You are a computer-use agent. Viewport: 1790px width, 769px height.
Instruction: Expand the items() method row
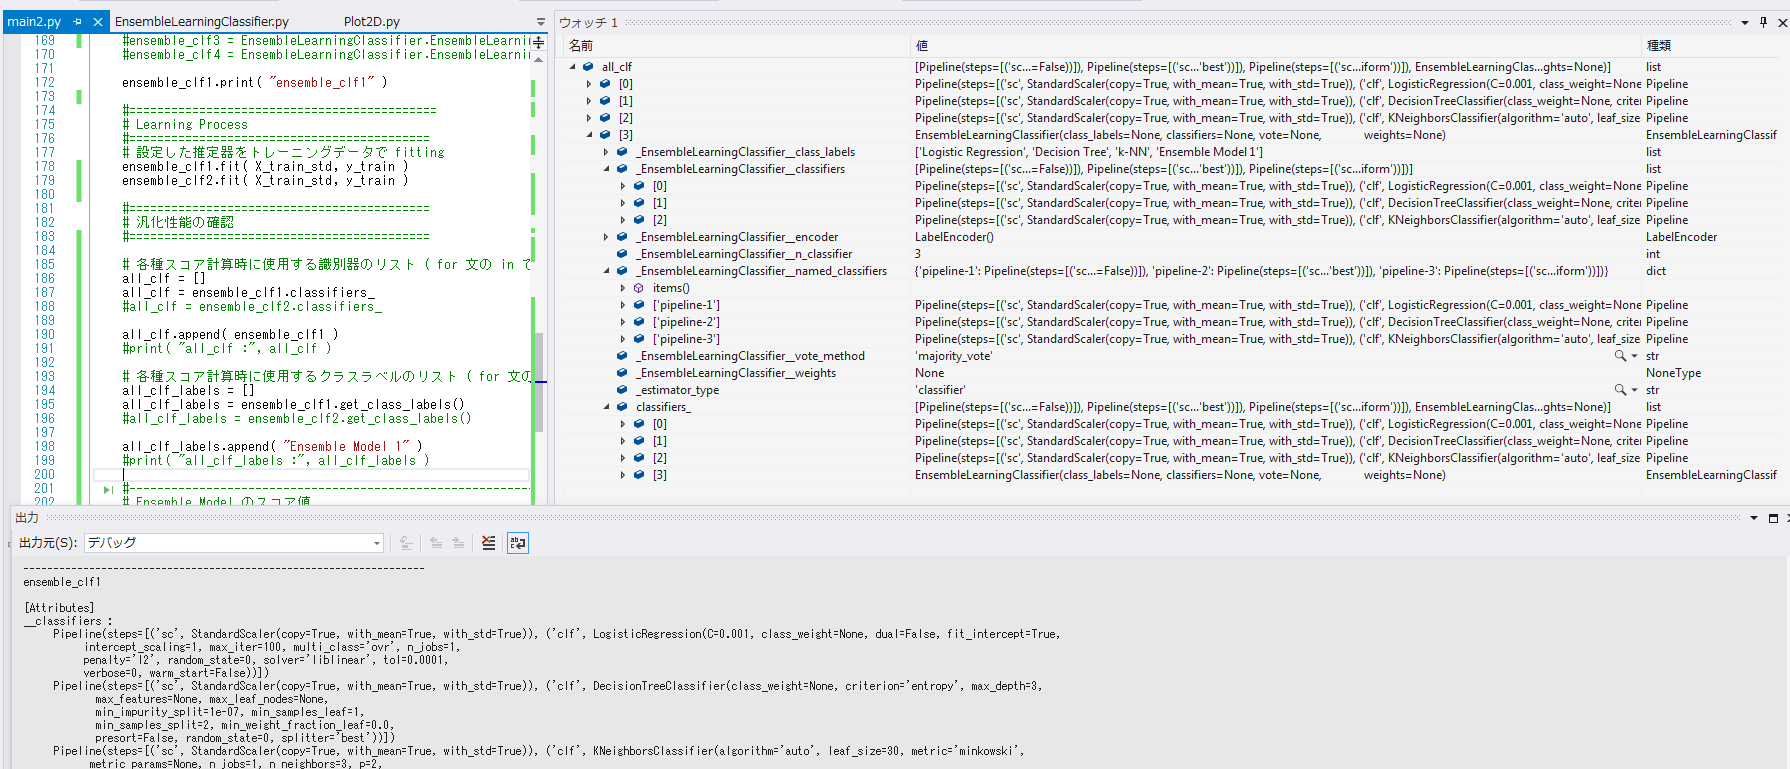[x=623, y=288]
